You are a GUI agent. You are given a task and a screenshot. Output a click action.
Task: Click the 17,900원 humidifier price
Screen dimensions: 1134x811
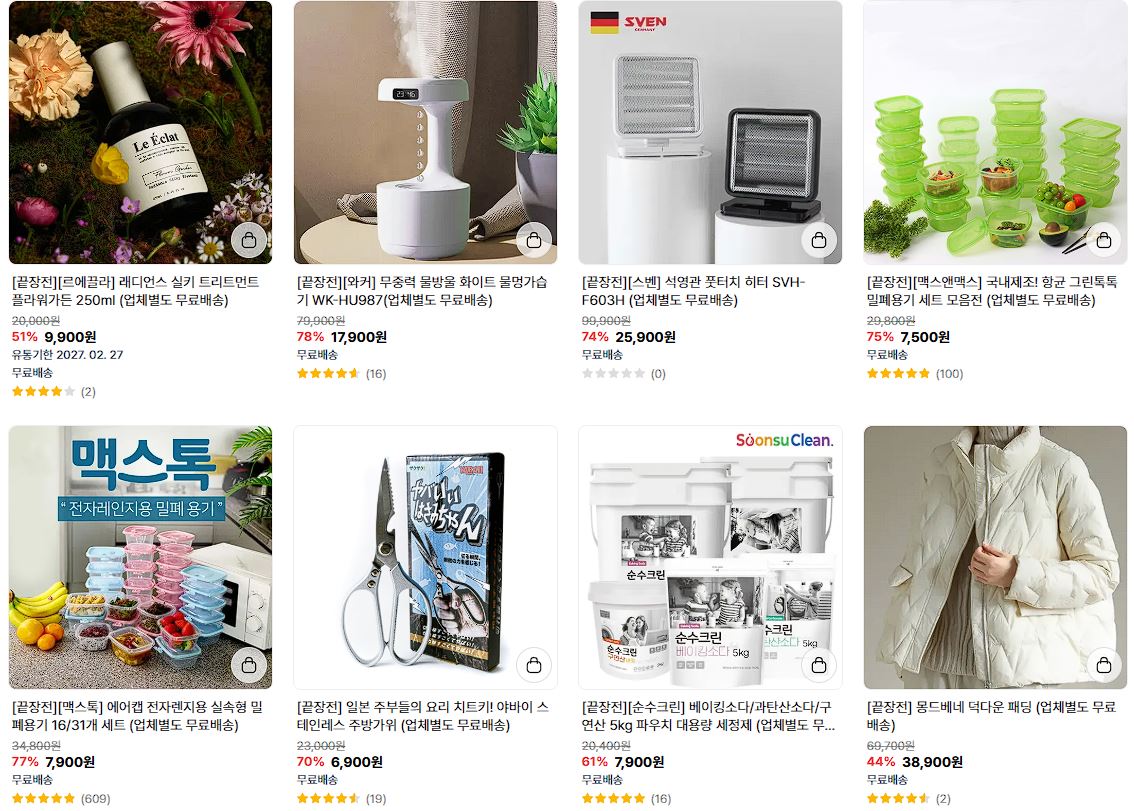click(359, 336)
